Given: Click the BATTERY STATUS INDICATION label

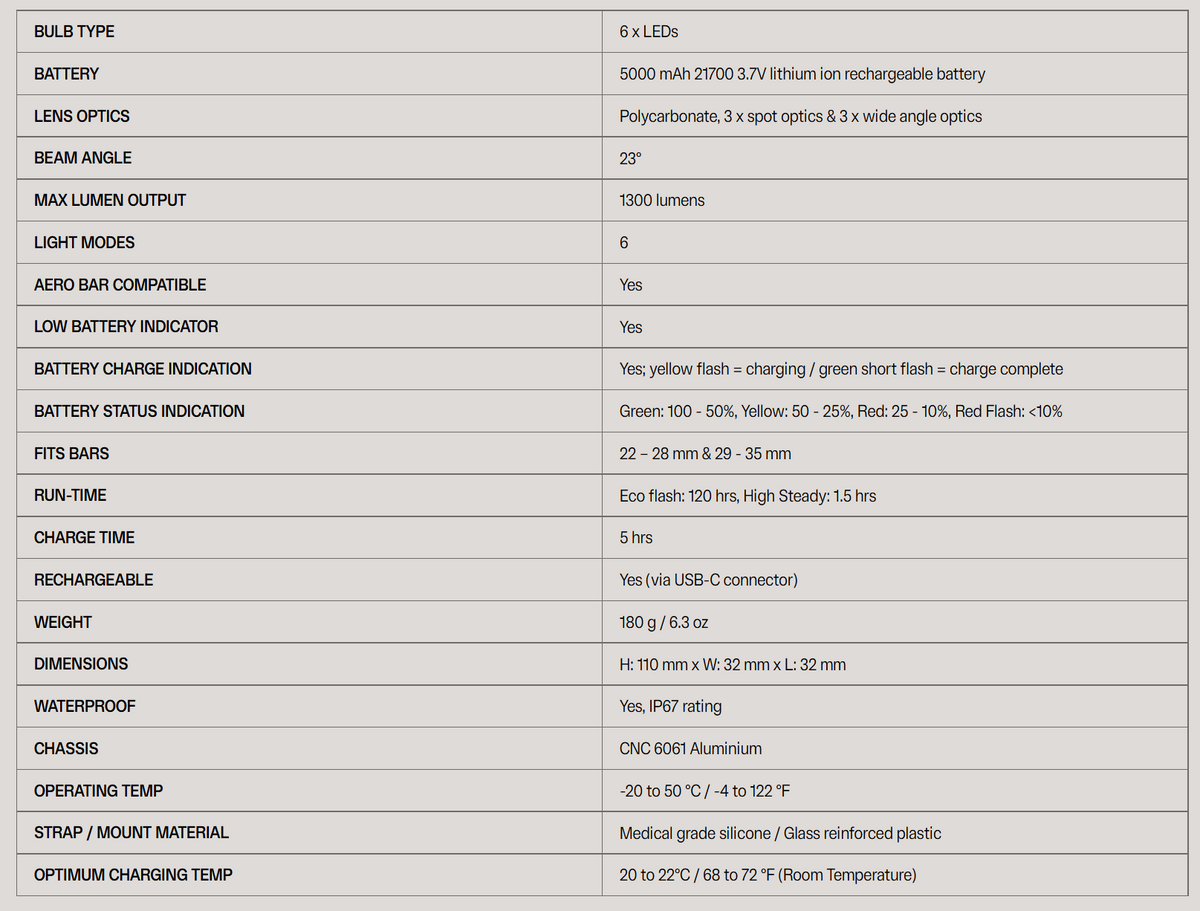Looking at the screenshot, I should (139, 411).
